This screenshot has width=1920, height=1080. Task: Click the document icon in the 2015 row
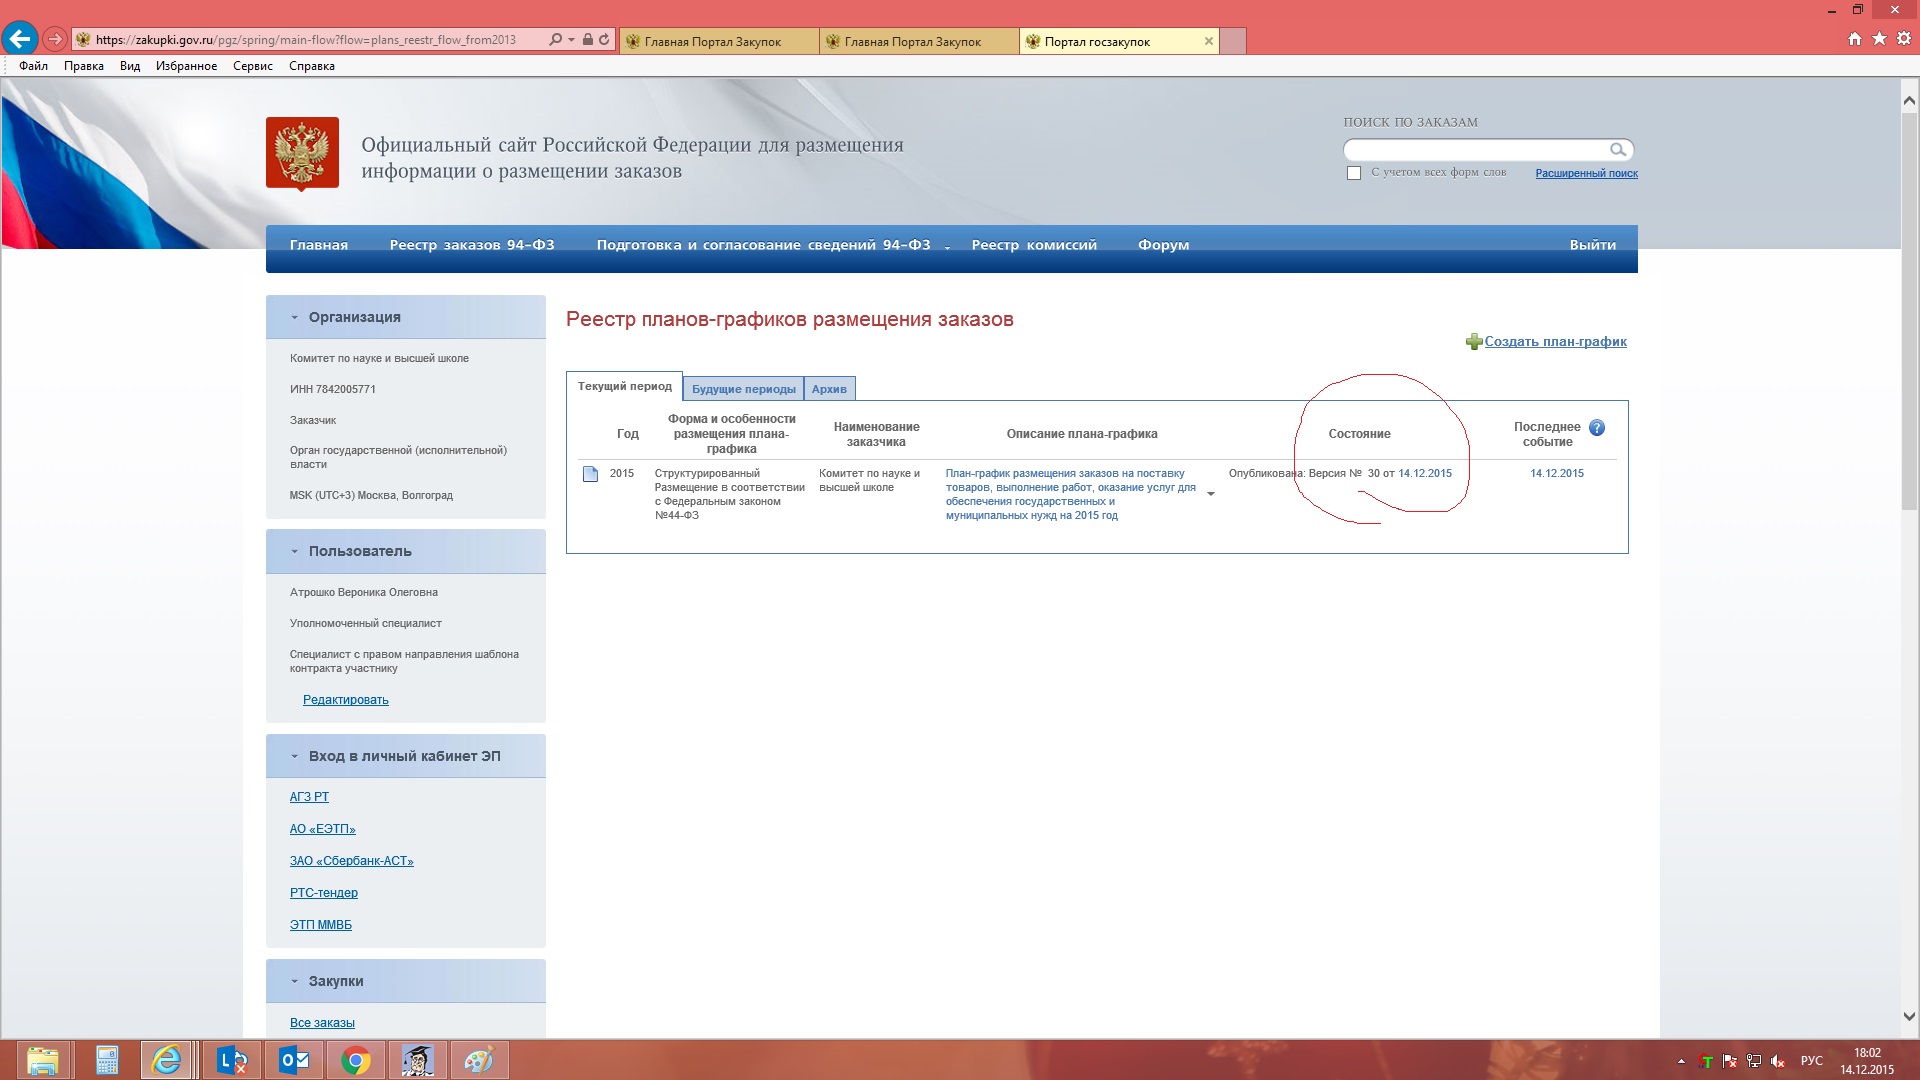coord(590,474)
